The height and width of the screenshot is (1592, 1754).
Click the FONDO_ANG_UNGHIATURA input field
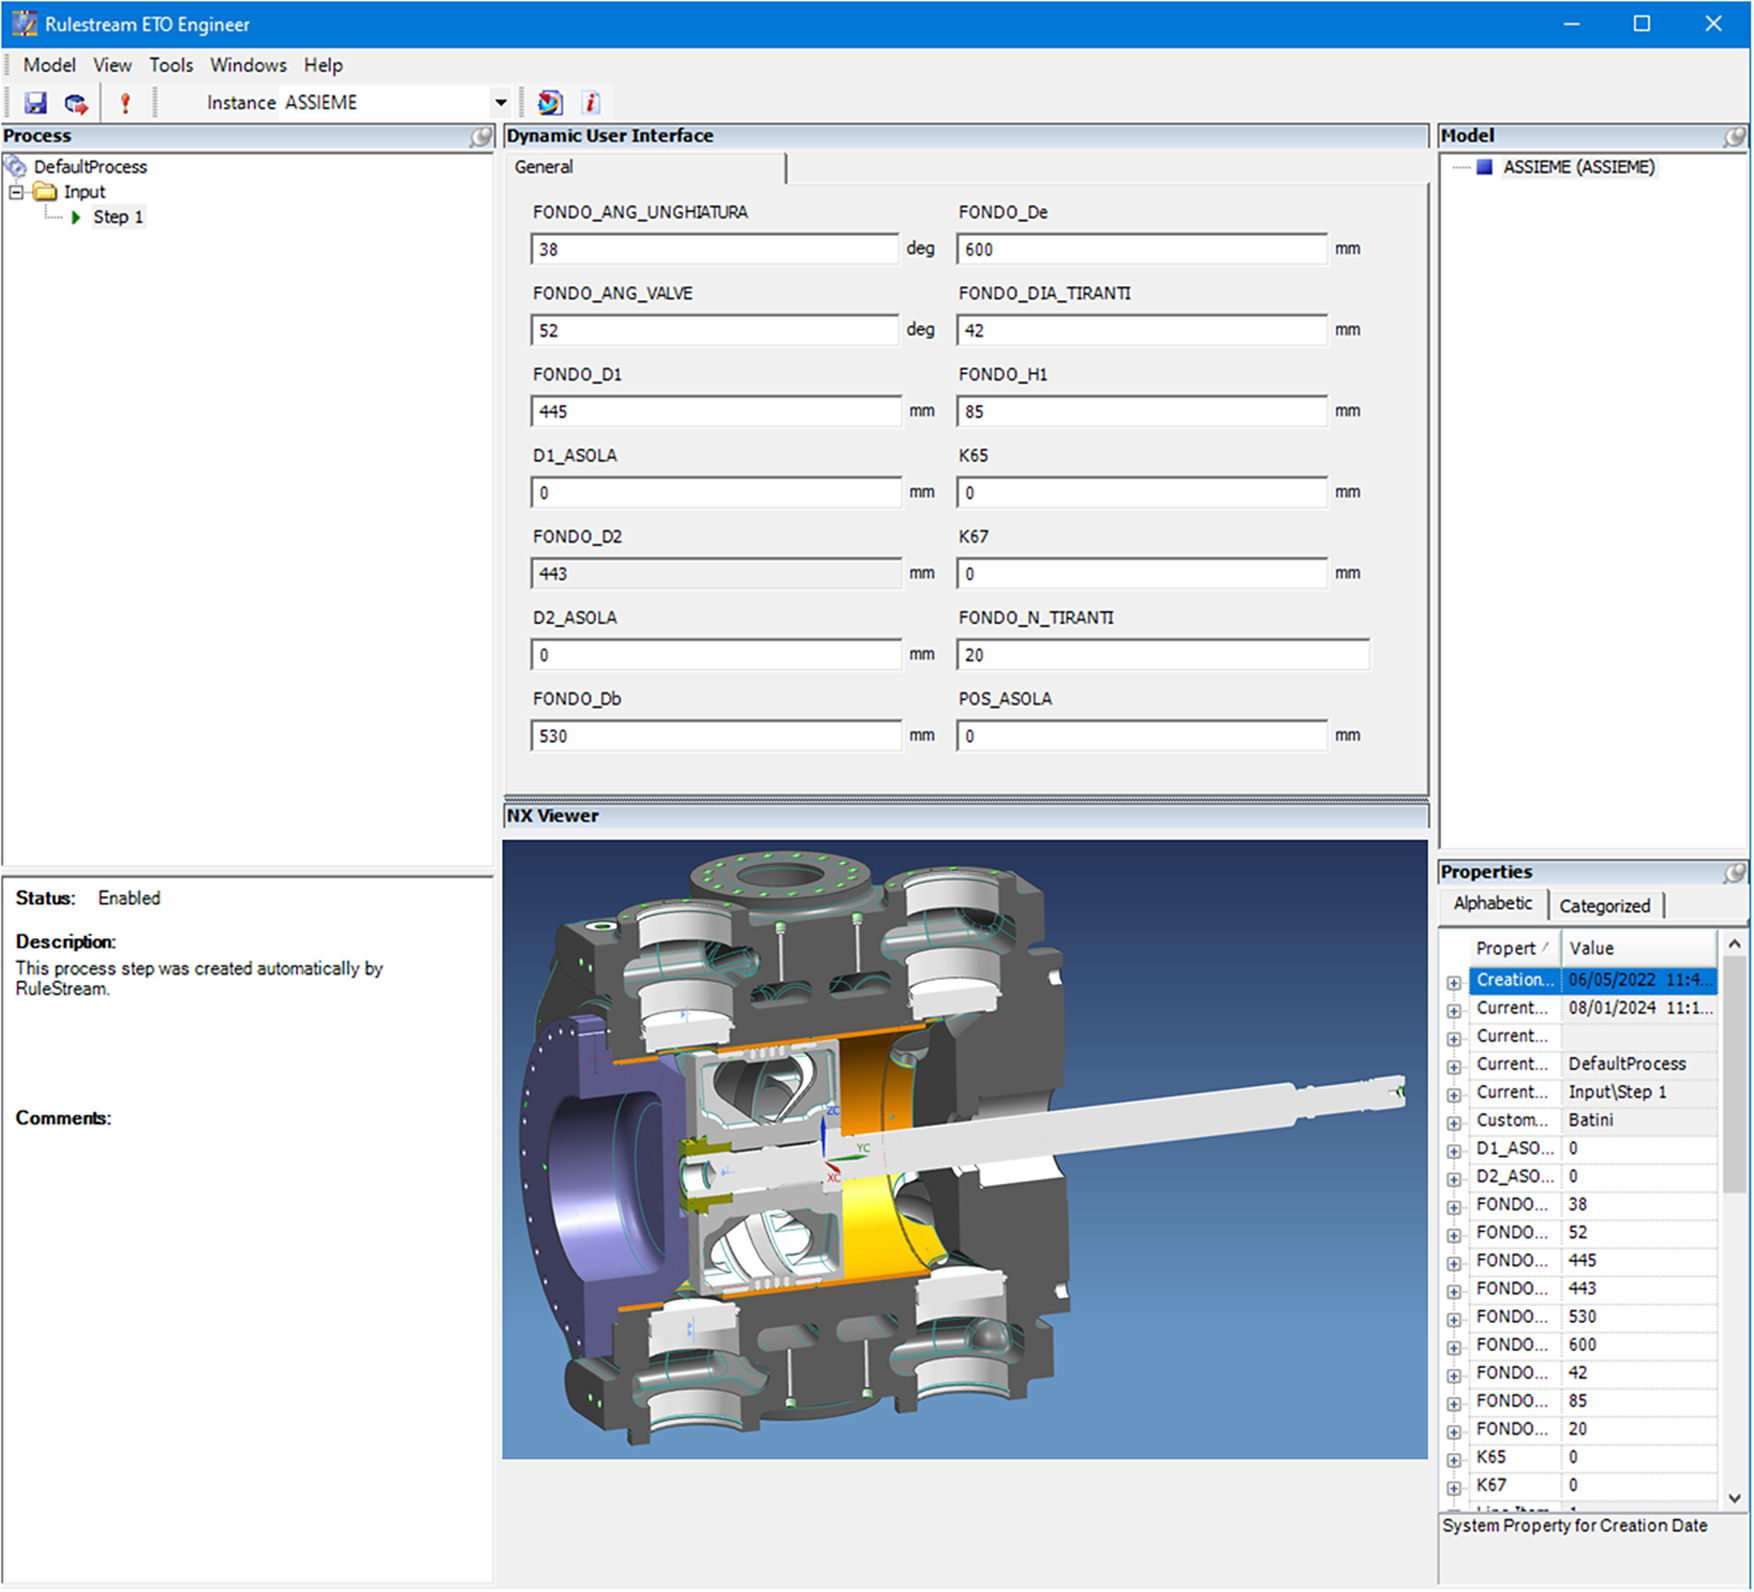click(x=715, y=249)
